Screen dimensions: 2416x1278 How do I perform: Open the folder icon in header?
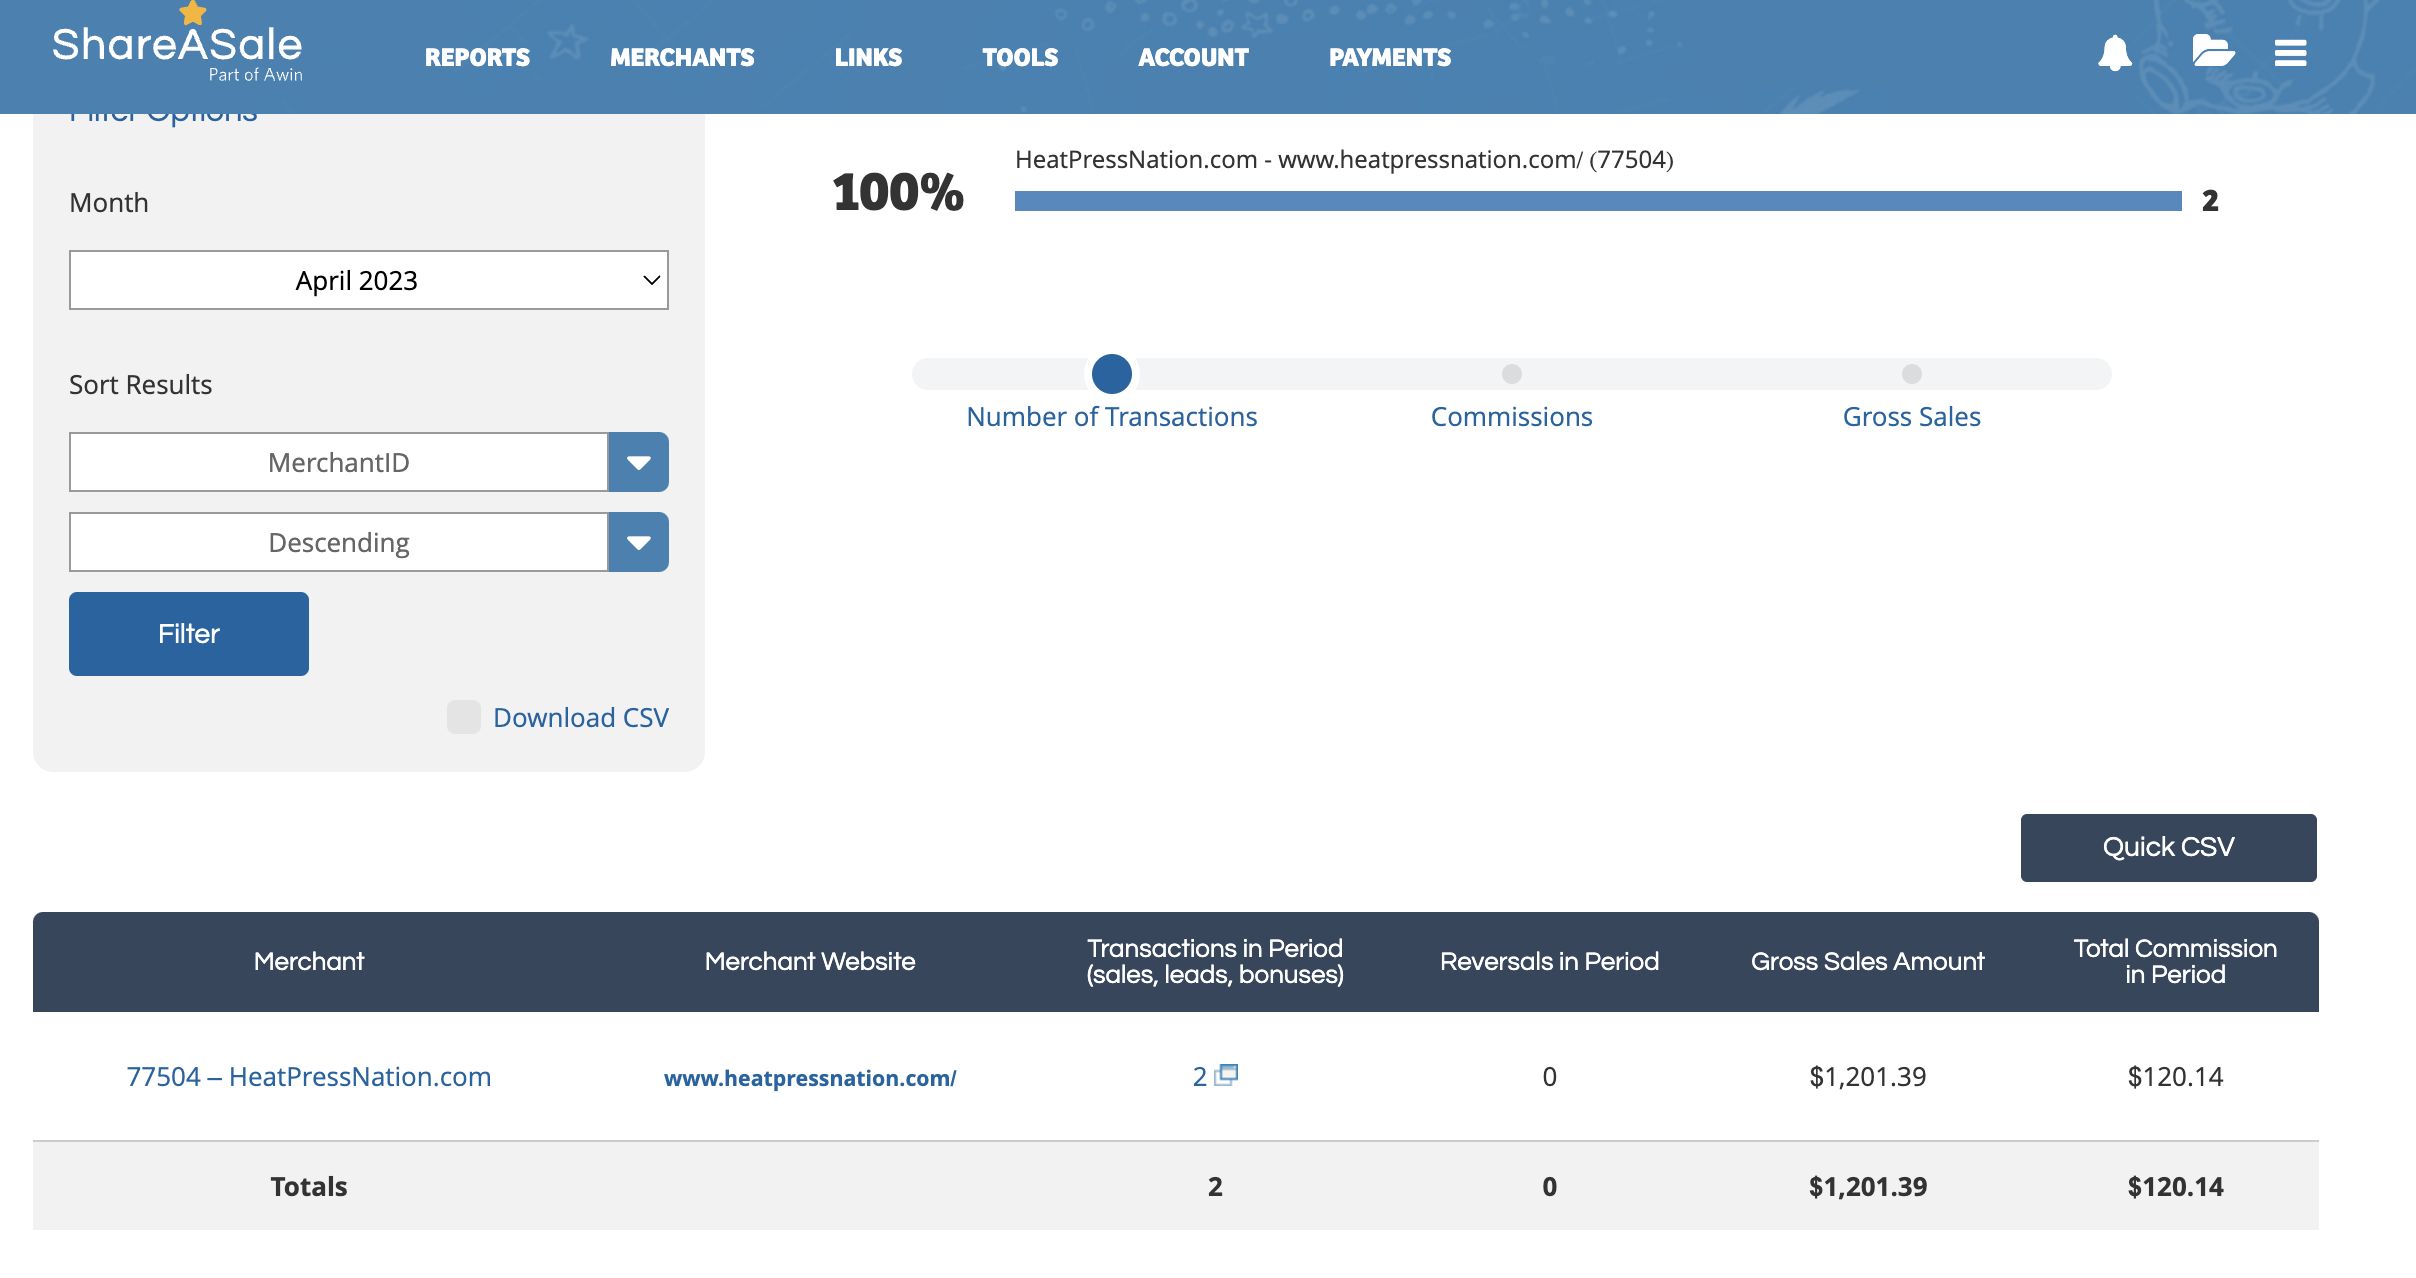pos(2213,50)
